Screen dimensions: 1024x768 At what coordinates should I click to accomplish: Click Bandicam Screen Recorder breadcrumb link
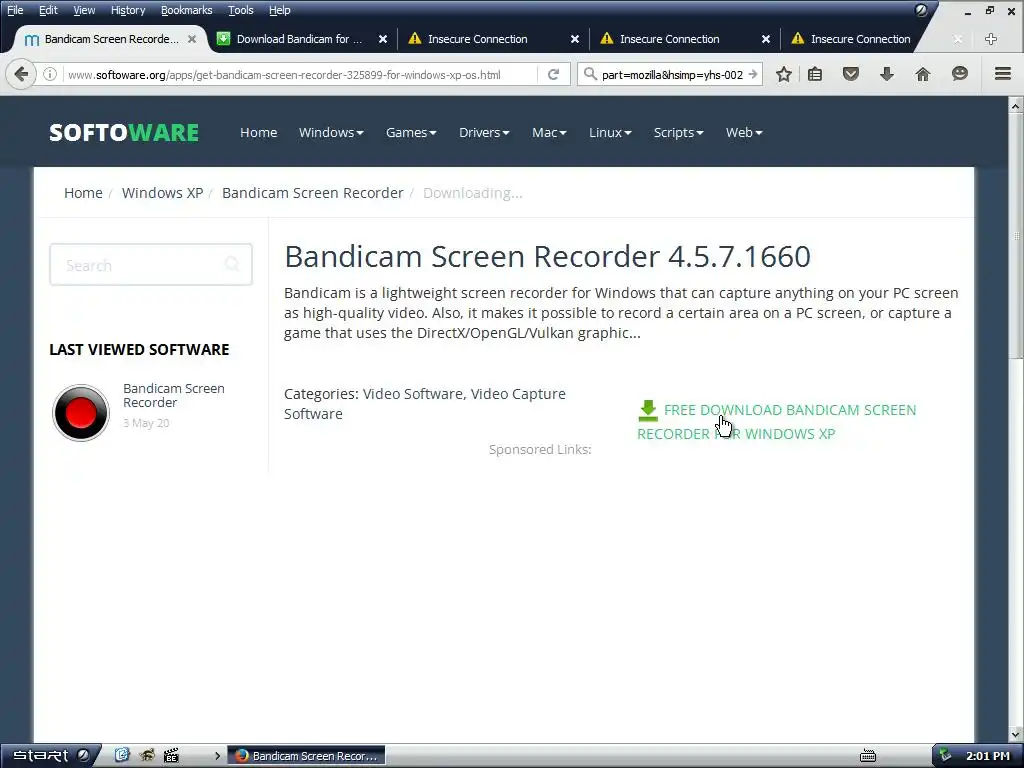[312, 193]
